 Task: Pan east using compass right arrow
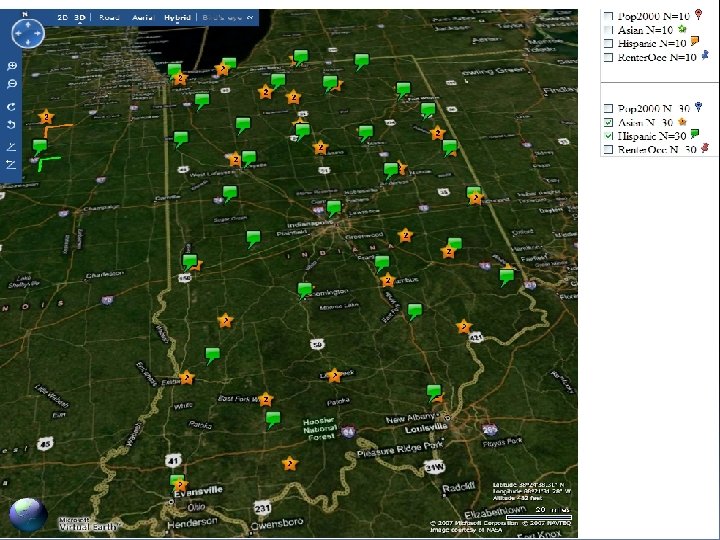click(37, 33)
